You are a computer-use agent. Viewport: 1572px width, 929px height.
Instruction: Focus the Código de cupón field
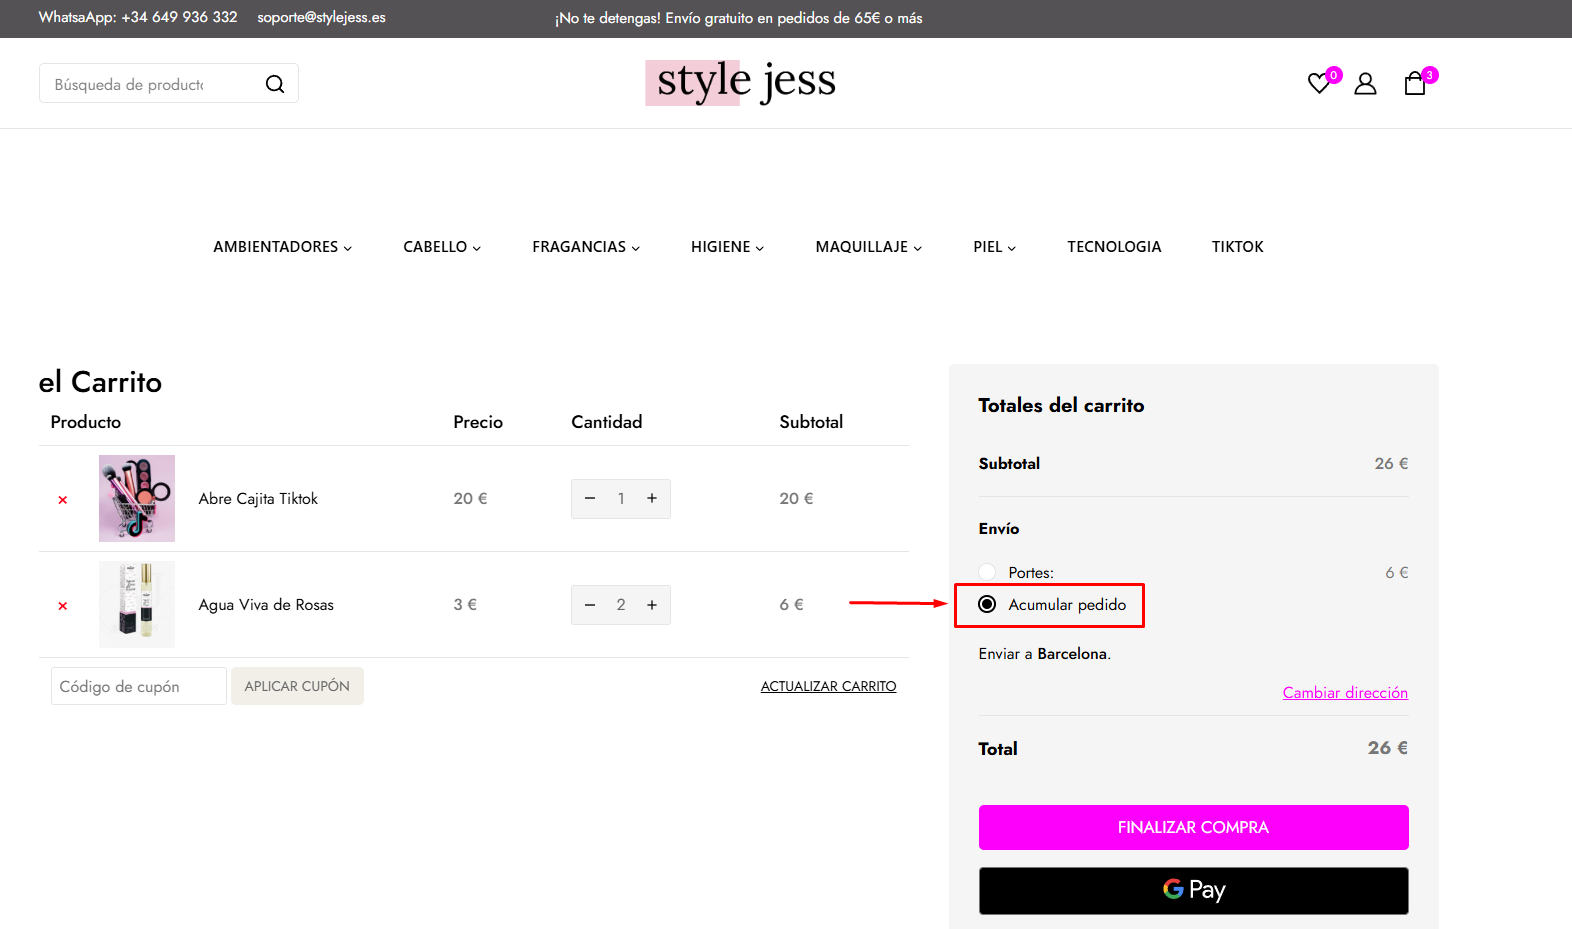pyautogui.click(x=139, y=686)
